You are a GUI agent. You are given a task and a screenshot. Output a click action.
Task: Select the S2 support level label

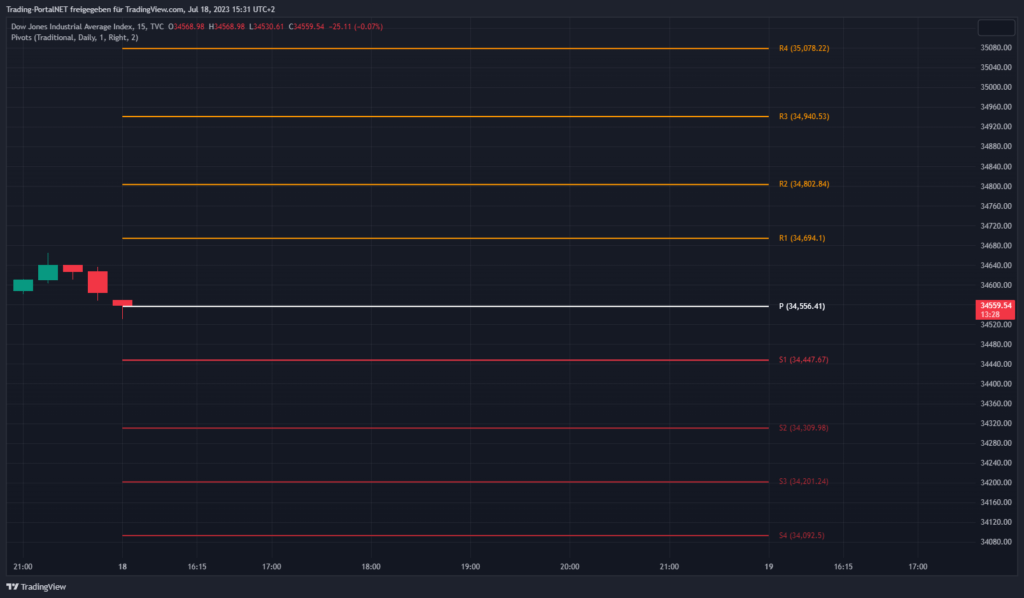[x=803, y=428]
